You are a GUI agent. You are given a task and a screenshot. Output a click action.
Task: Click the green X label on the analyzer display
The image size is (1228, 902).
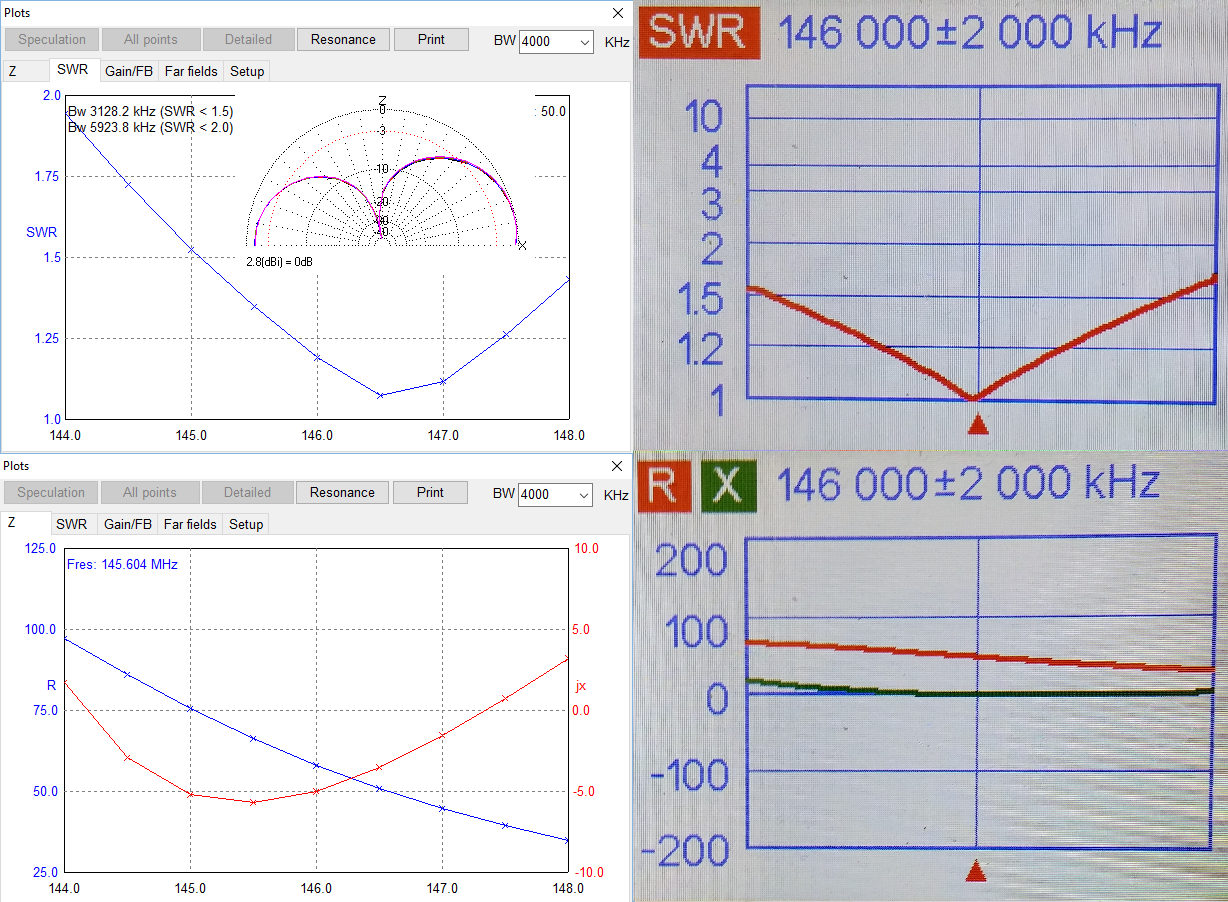pos(727,485)
